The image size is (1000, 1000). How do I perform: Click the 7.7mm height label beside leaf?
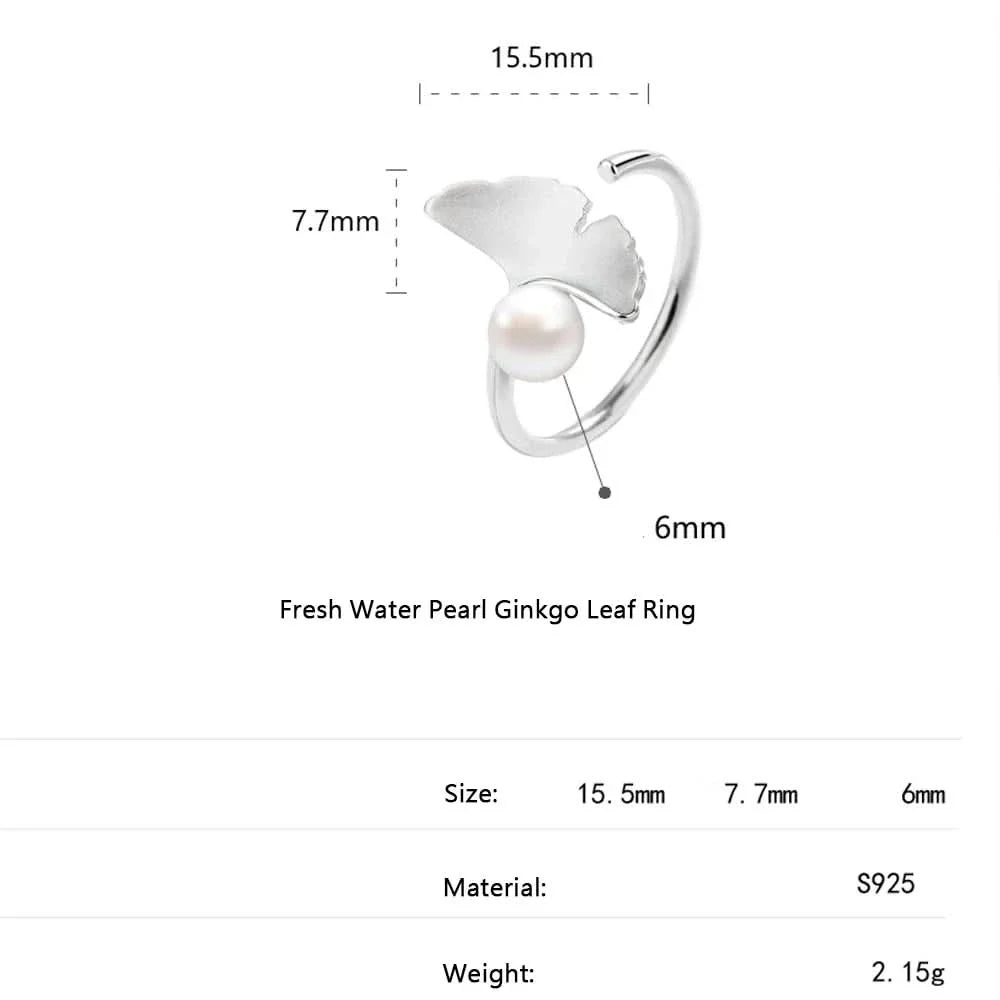[336, 221]
